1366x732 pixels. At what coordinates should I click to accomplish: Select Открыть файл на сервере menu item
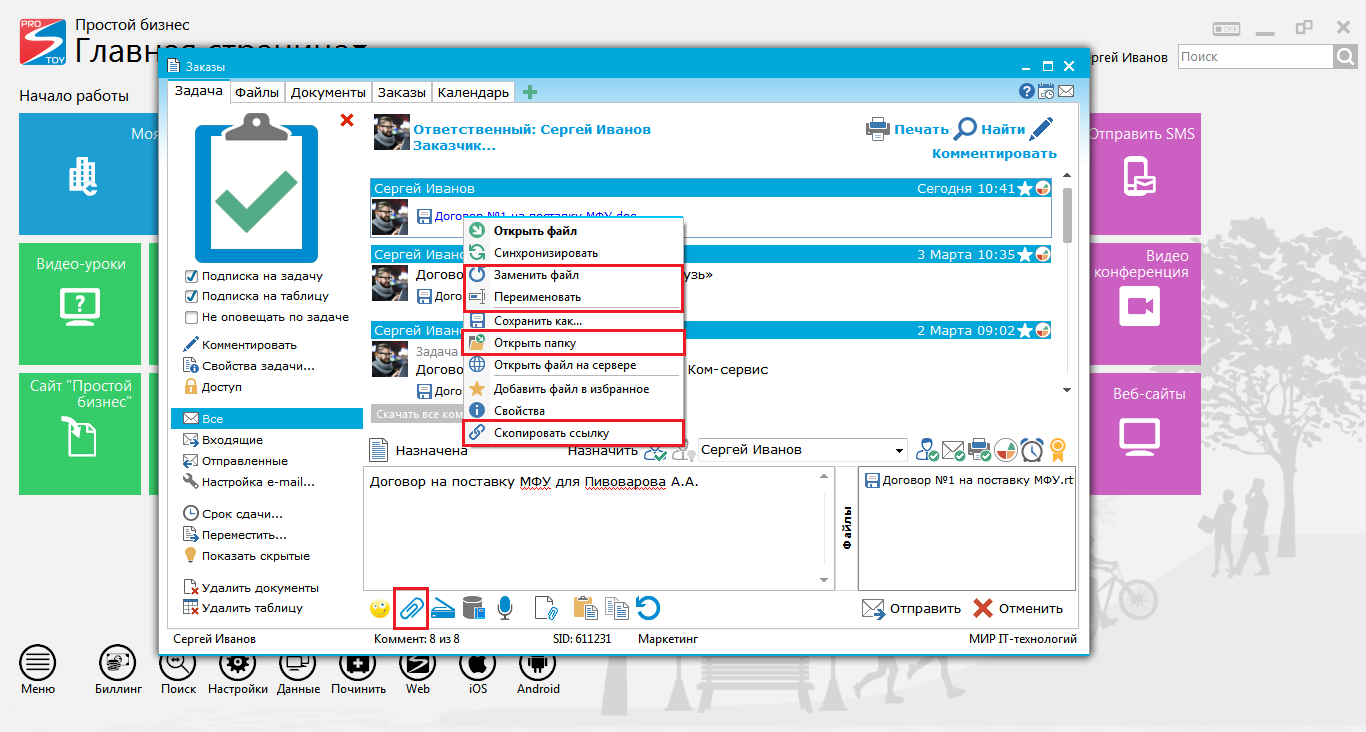click(x=574, y=365)
